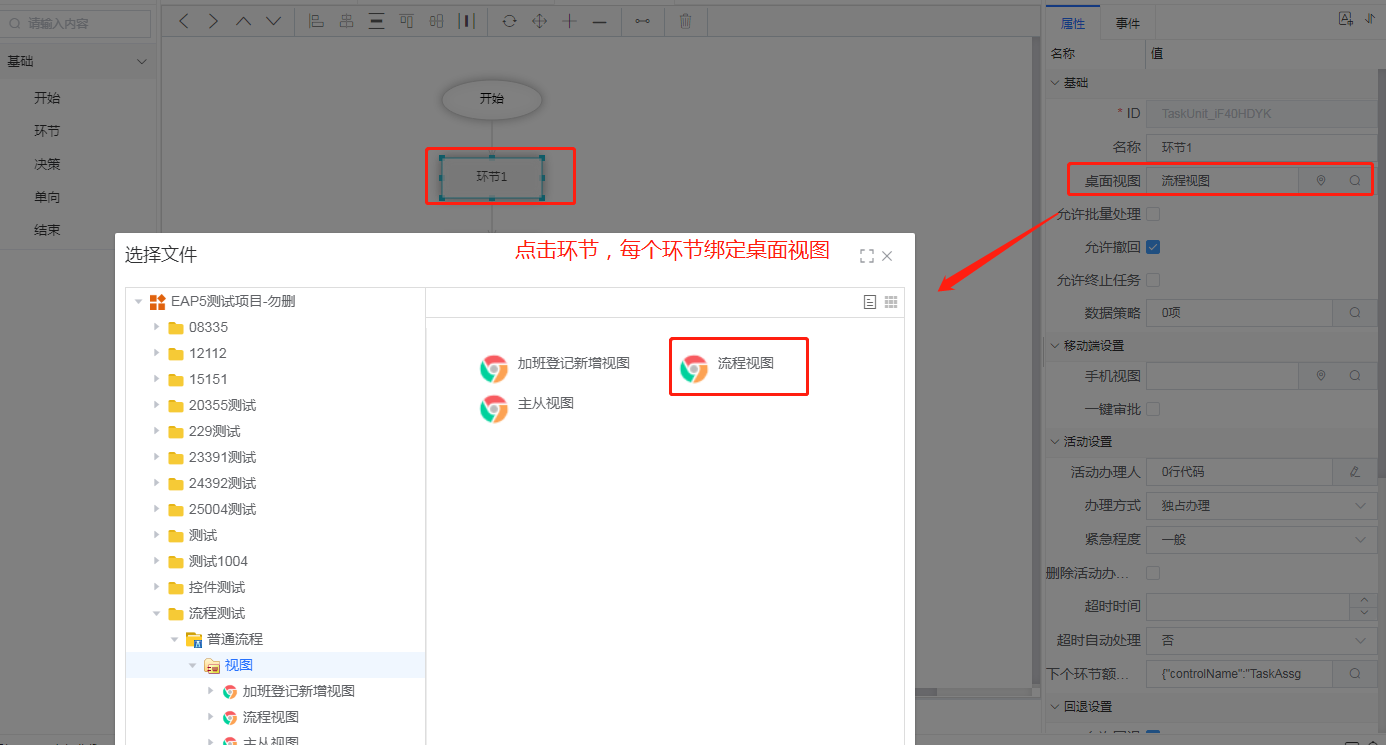Select the 属性 tab
The image size is (1386, 745).
coord(1072,23)
